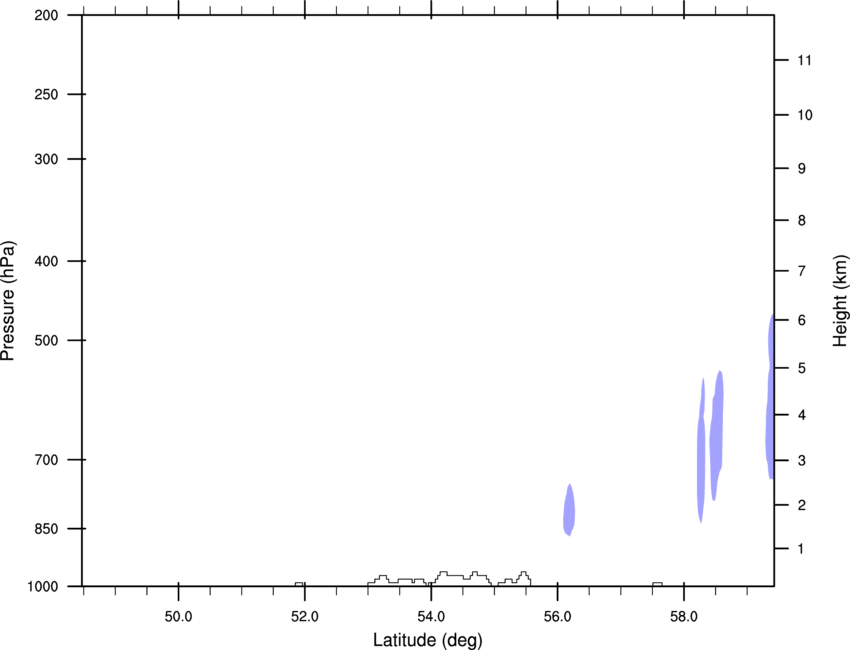Click latitude tick label 56.0
This screenshot has width=850, height=650.
[557, 617]
